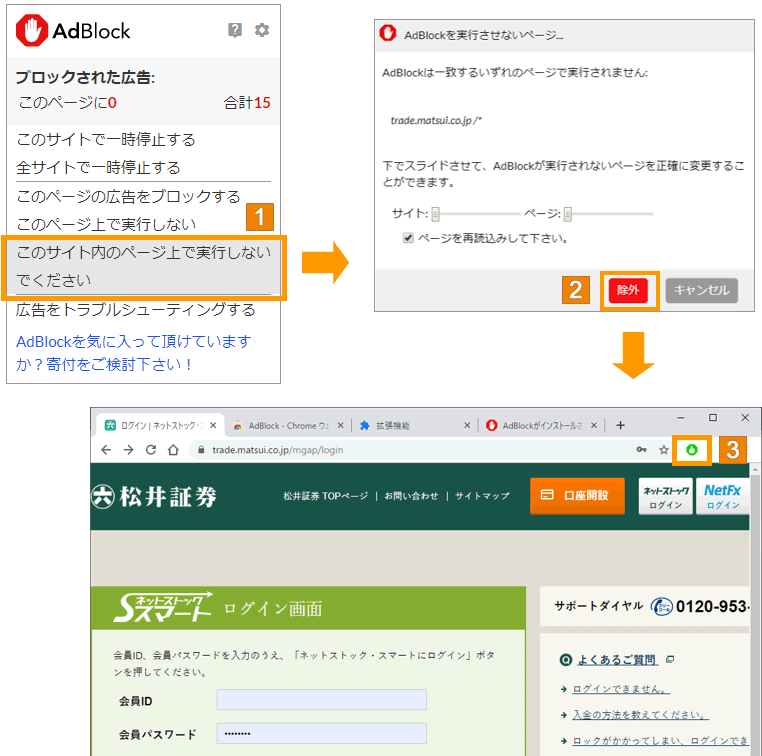Click the padlock site info icon
Image resolution: width=762 pixels, height=756 pixels.
point(201,450)
